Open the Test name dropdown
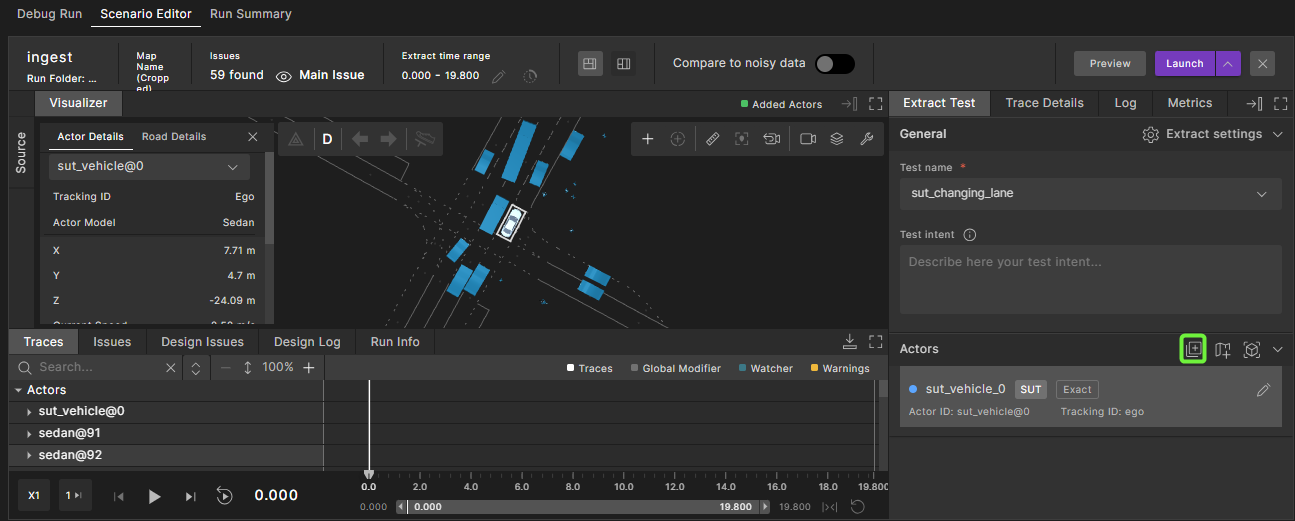The image size is (1295, 521). tap(1090, 194)
